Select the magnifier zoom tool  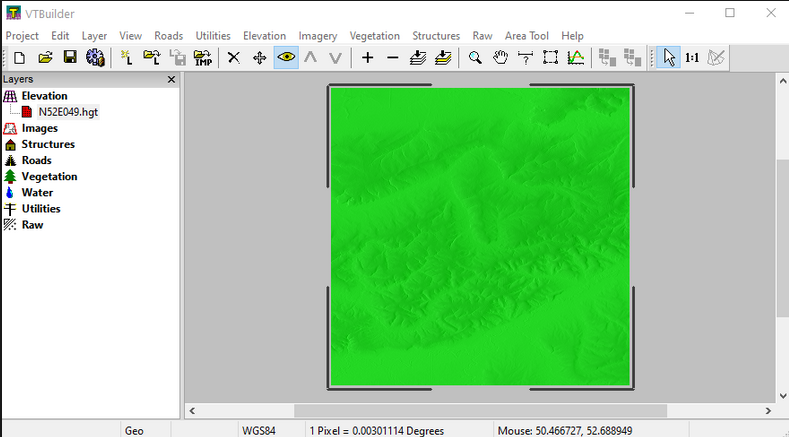476,58
